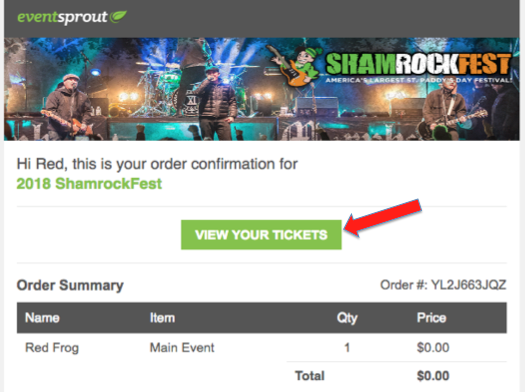Click the Main Event $0.00 price cell
This screenshot has height=392, width=525.
(x=433, y=347)
